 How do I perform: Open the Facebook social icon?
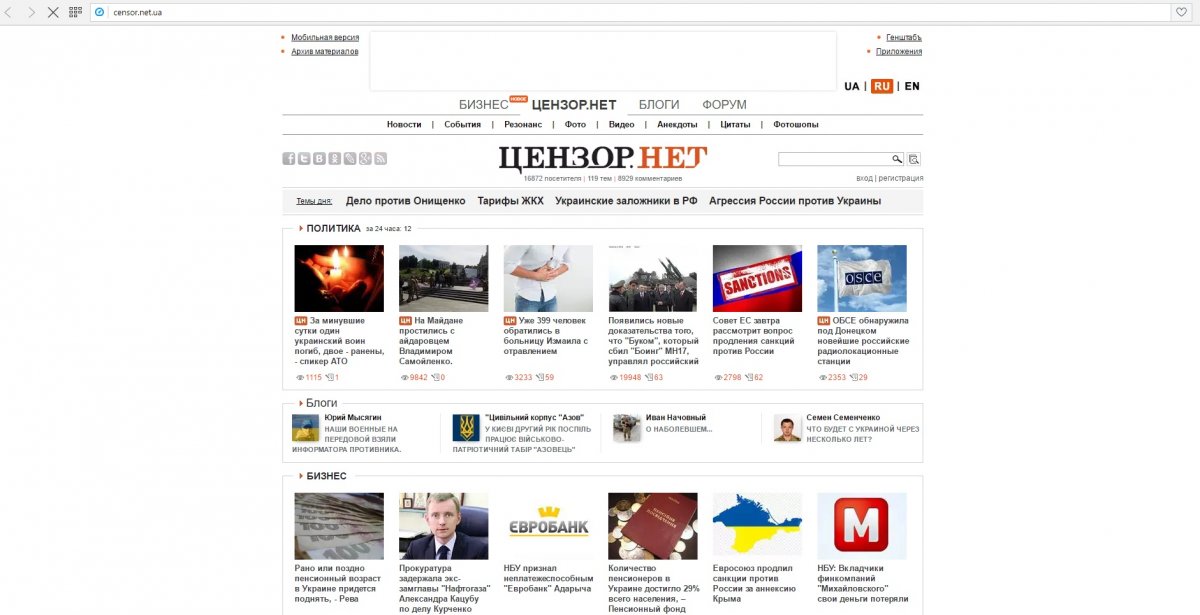pos(289,159)
